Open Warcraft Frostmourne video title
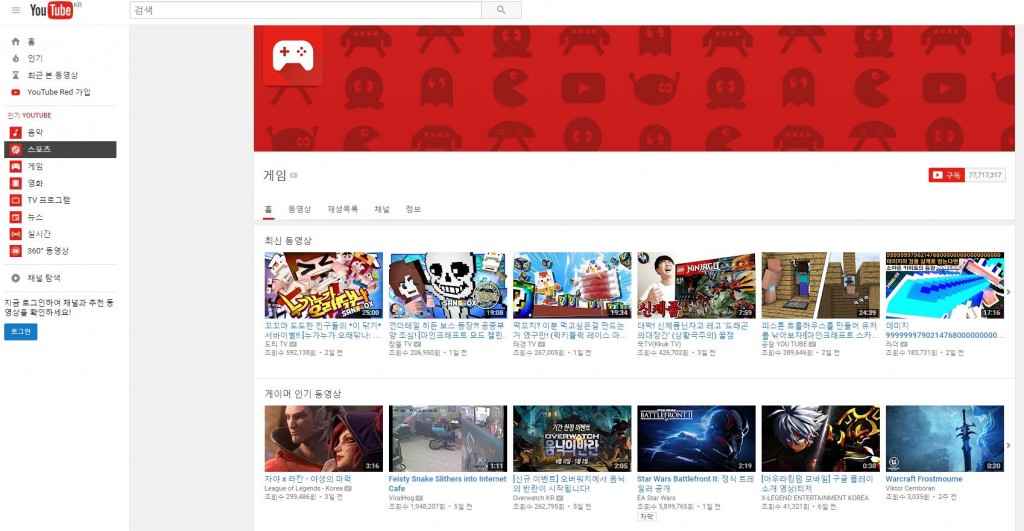 coord(924,479)
